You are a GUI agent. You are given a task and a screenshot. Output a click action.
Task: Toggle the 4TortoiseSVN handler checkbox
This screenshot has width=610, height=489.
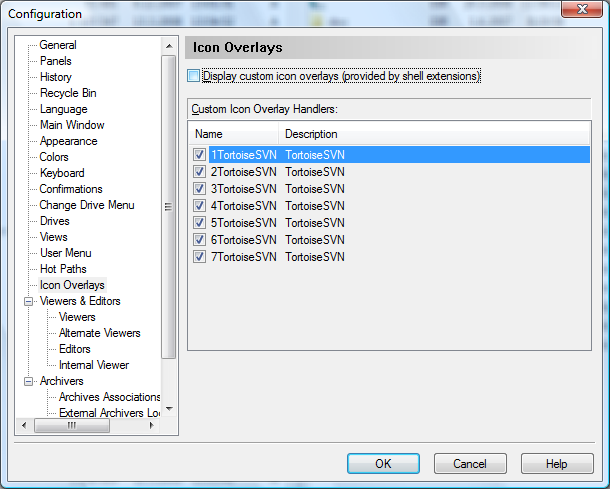199,205
